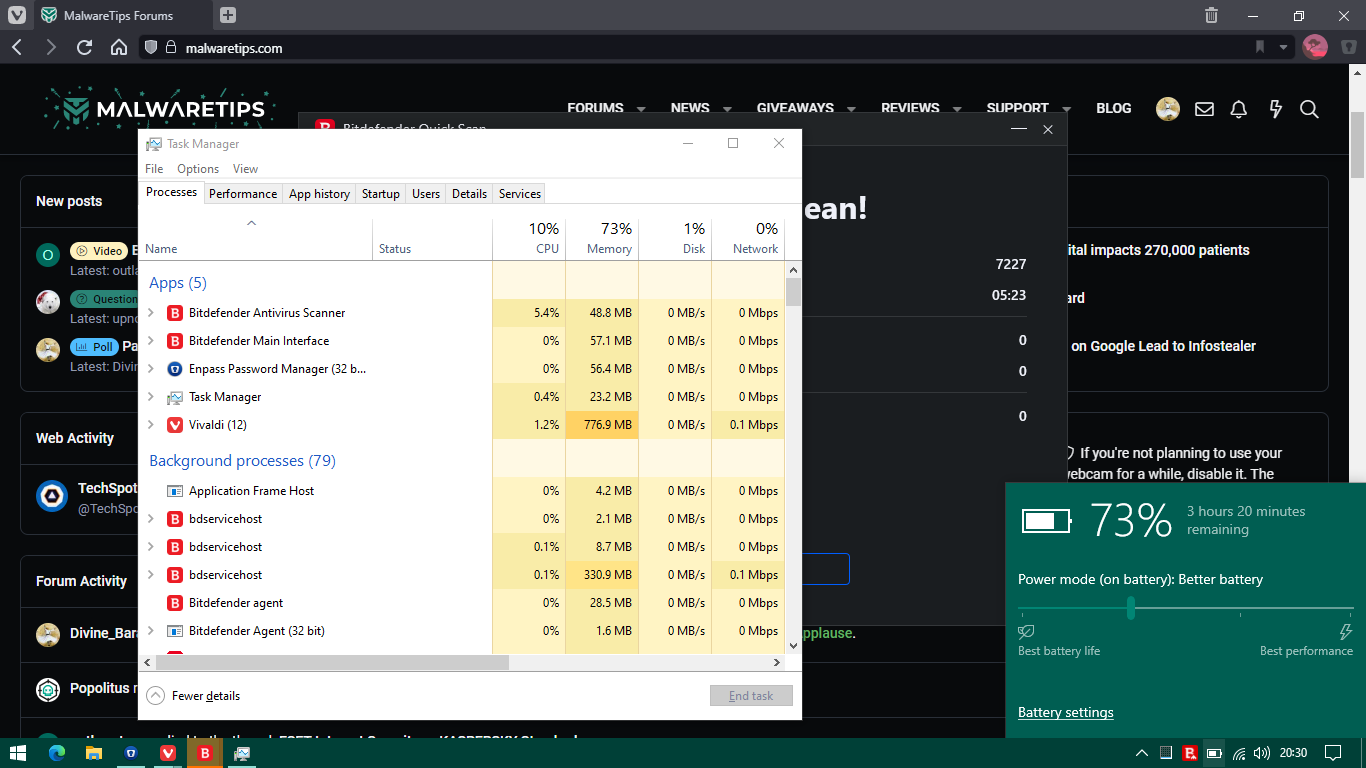Adjust the Power mode slider
Screen dimensions: 1366x768
point(1131,608)
